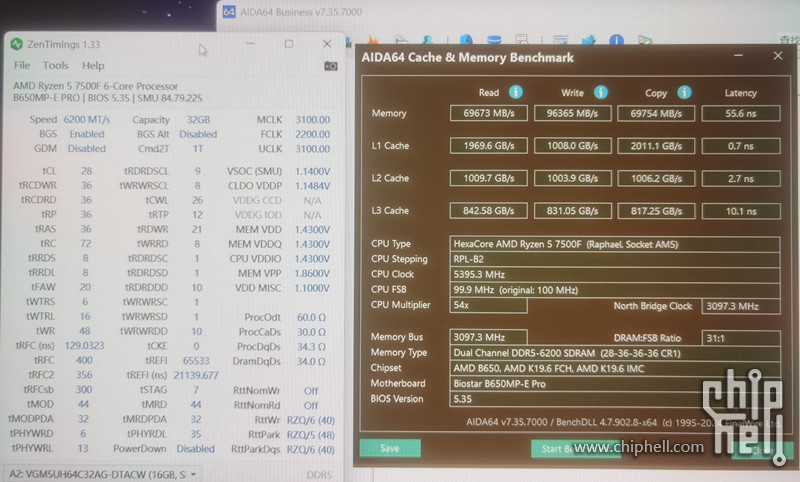Viewport: 800px width, 482px height.
Task: Click the BGS Enabled value
Action: pos(87,134)
